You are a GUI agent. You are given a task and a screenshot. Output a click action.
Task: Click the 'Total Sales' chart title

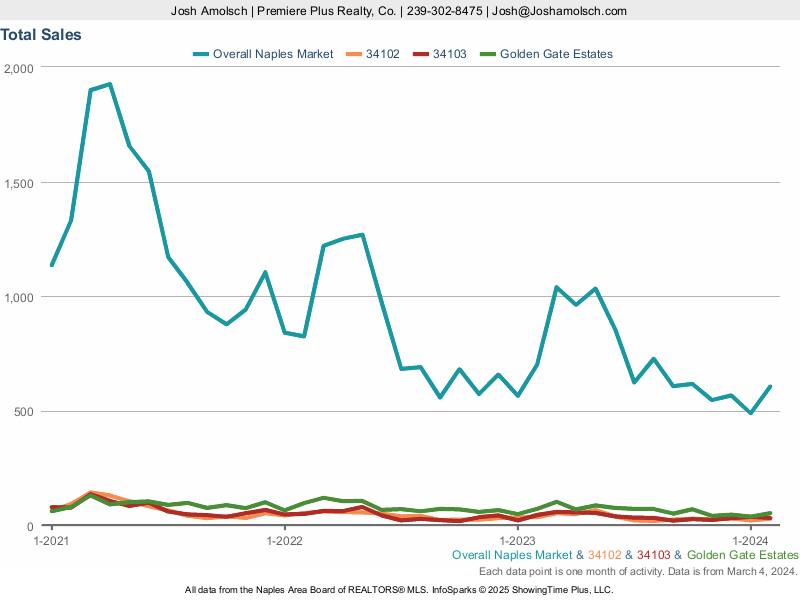41,35
